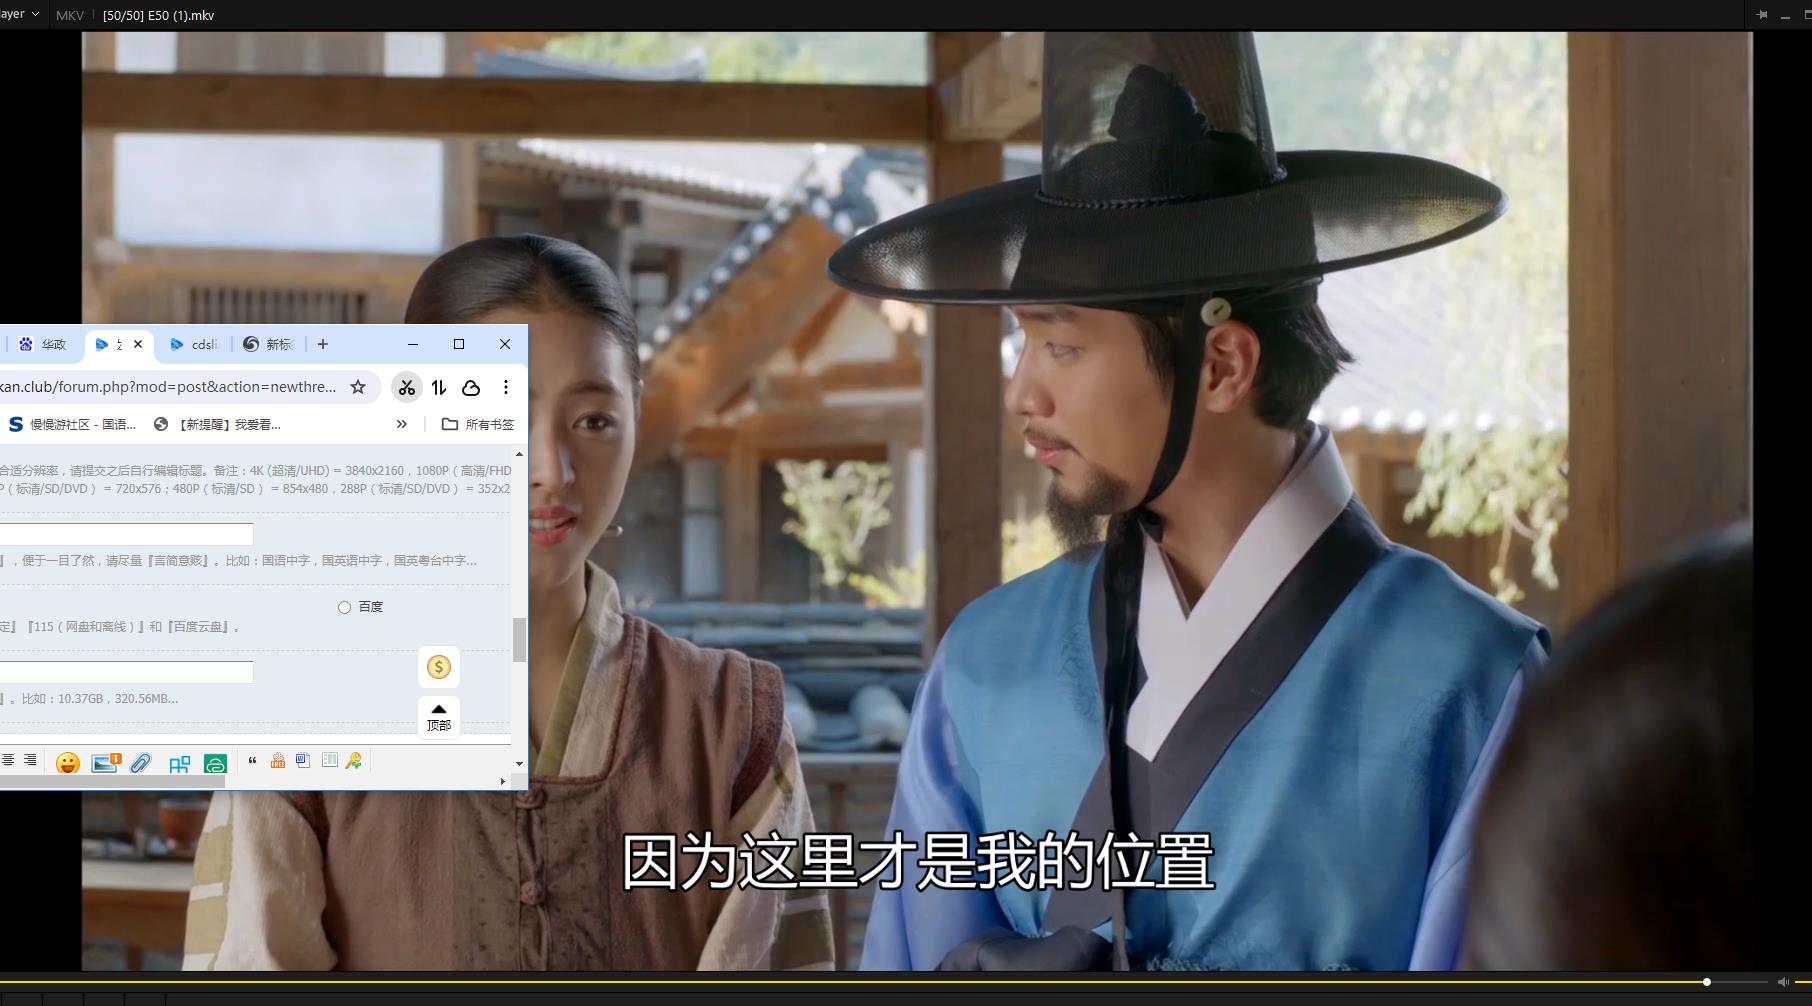Image resolution: width=1812 pixels, height=1006 pixels.
Task: Switch to the cdsli browser tab
Action: point(196,344)
